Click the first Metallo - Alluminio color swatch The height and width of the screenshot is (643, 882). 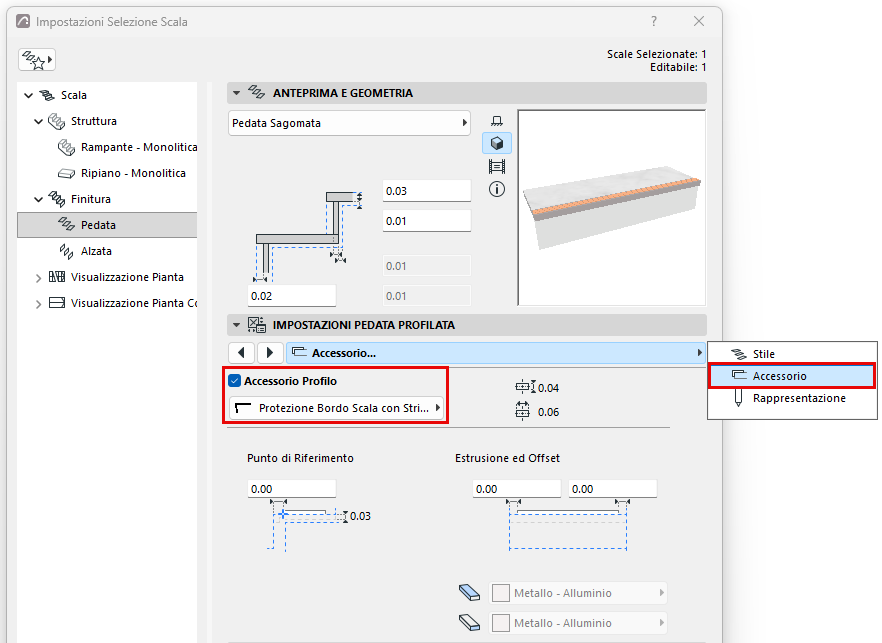(501, 592)
